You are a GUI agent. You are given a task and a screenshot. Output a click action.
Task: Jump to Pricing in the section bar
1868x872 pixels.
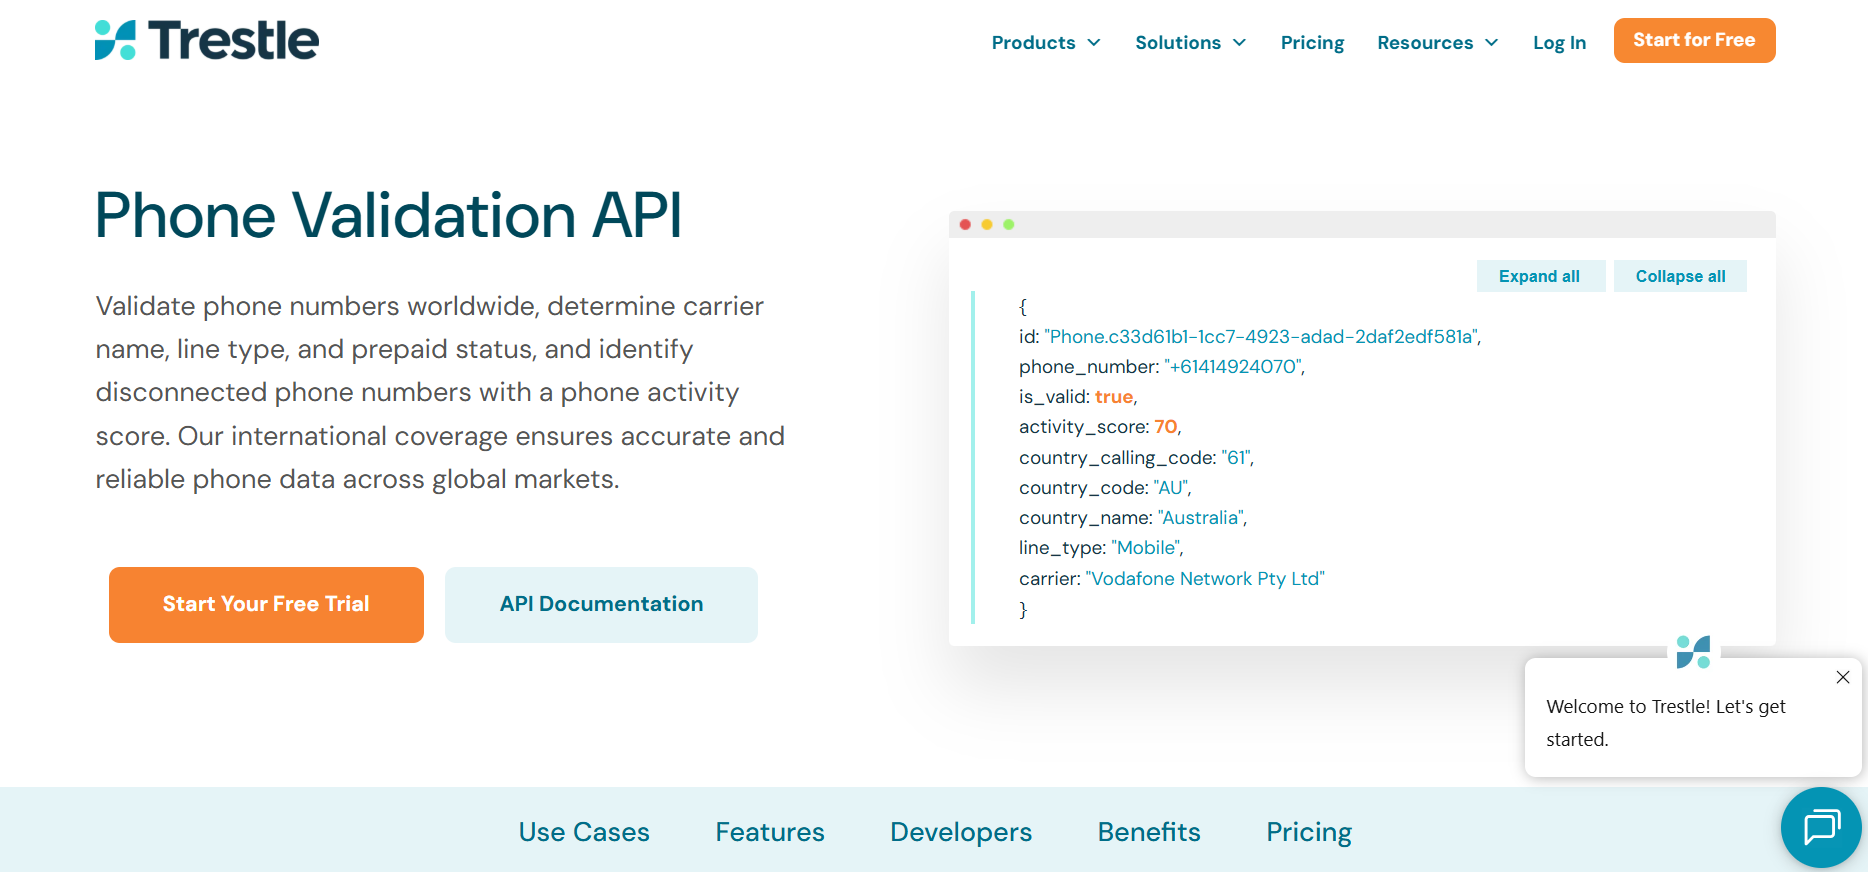1309,832
